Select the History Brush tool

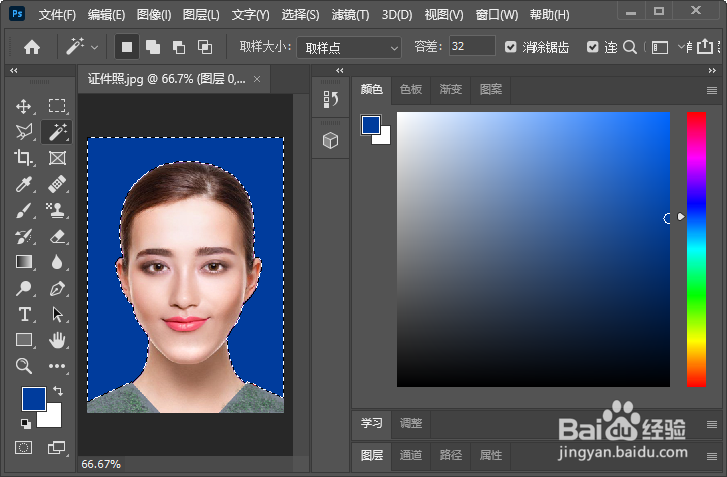click(x=24, y=236)
